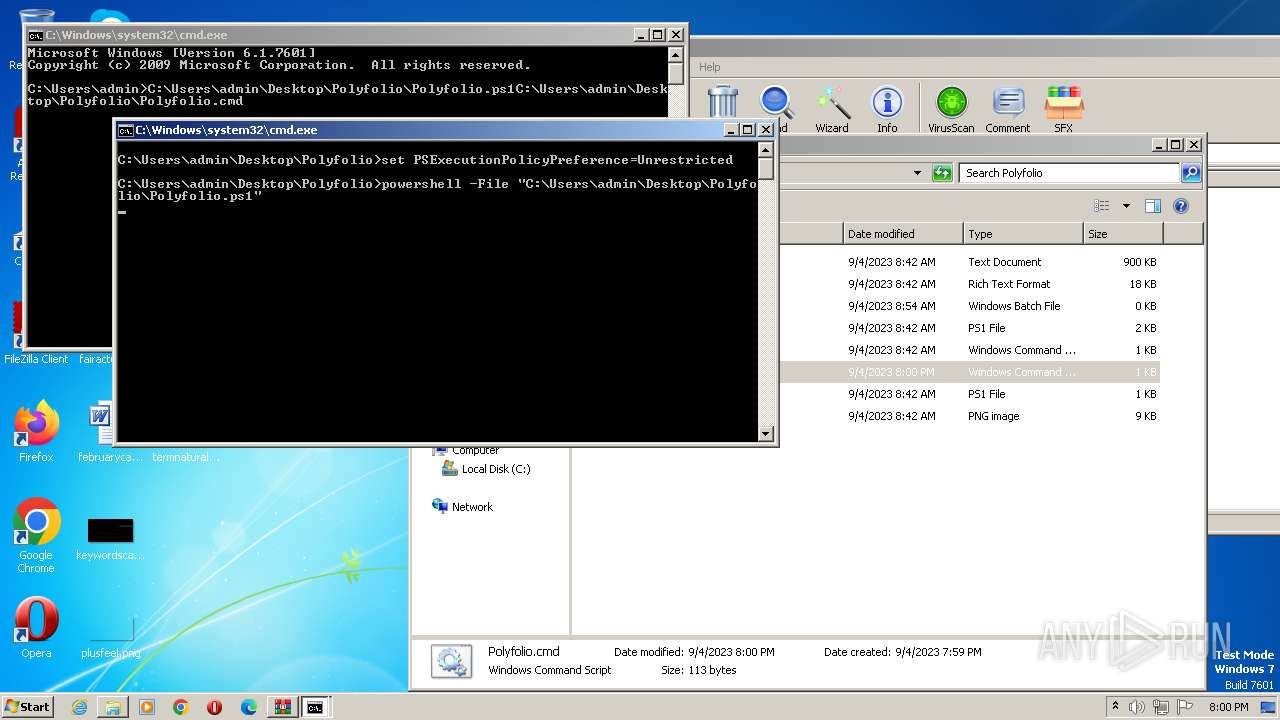The width and height of the screenshot is (1280, 720).
Task: Click the WinRAR Delete trash can icon
Action: pyautogui.click(x=722, y=102)
